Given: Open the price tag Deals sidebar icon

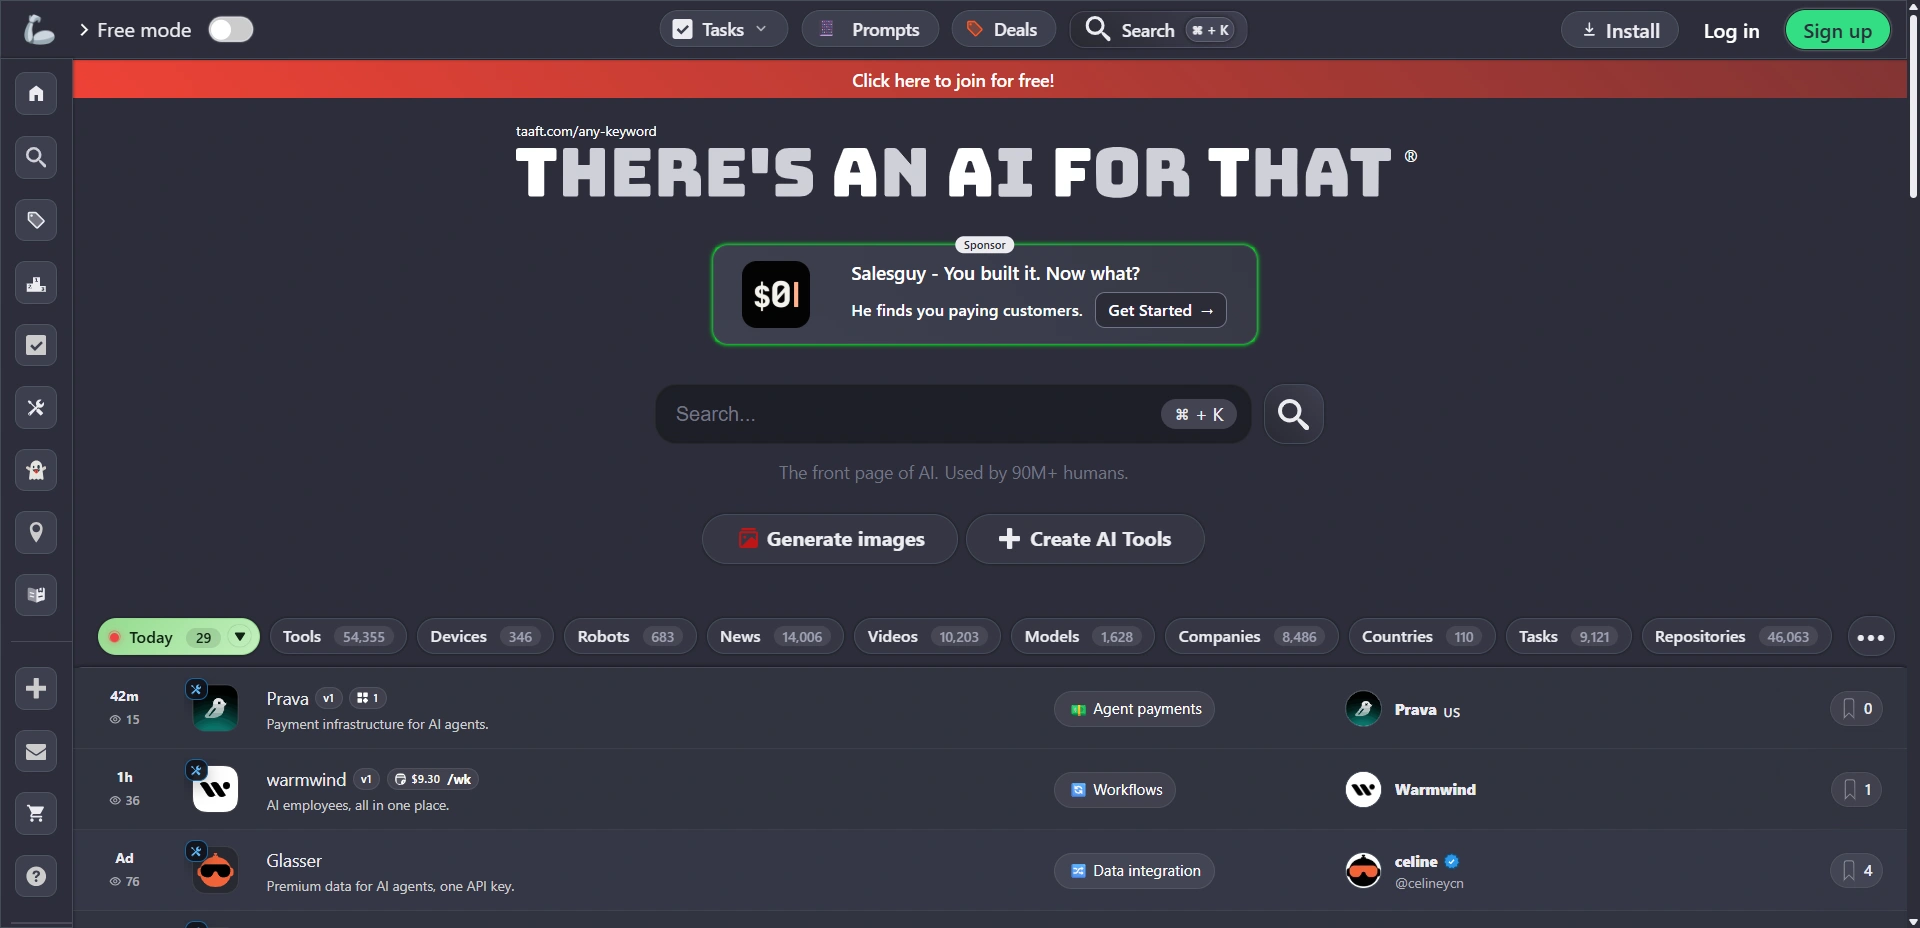Looking at the screenshot, I should pyautogui.click(x=36, y=220).
